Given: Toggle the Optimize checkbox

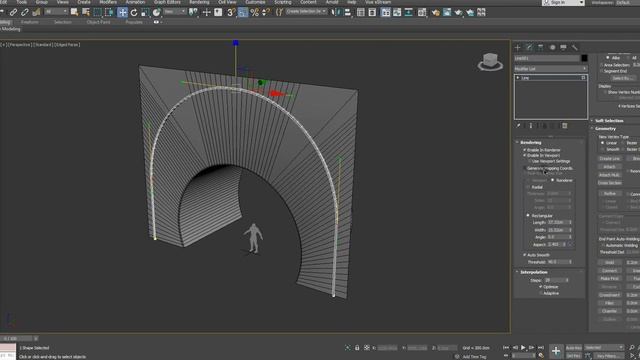Looking at the screenshot, I should pos(541,287).
